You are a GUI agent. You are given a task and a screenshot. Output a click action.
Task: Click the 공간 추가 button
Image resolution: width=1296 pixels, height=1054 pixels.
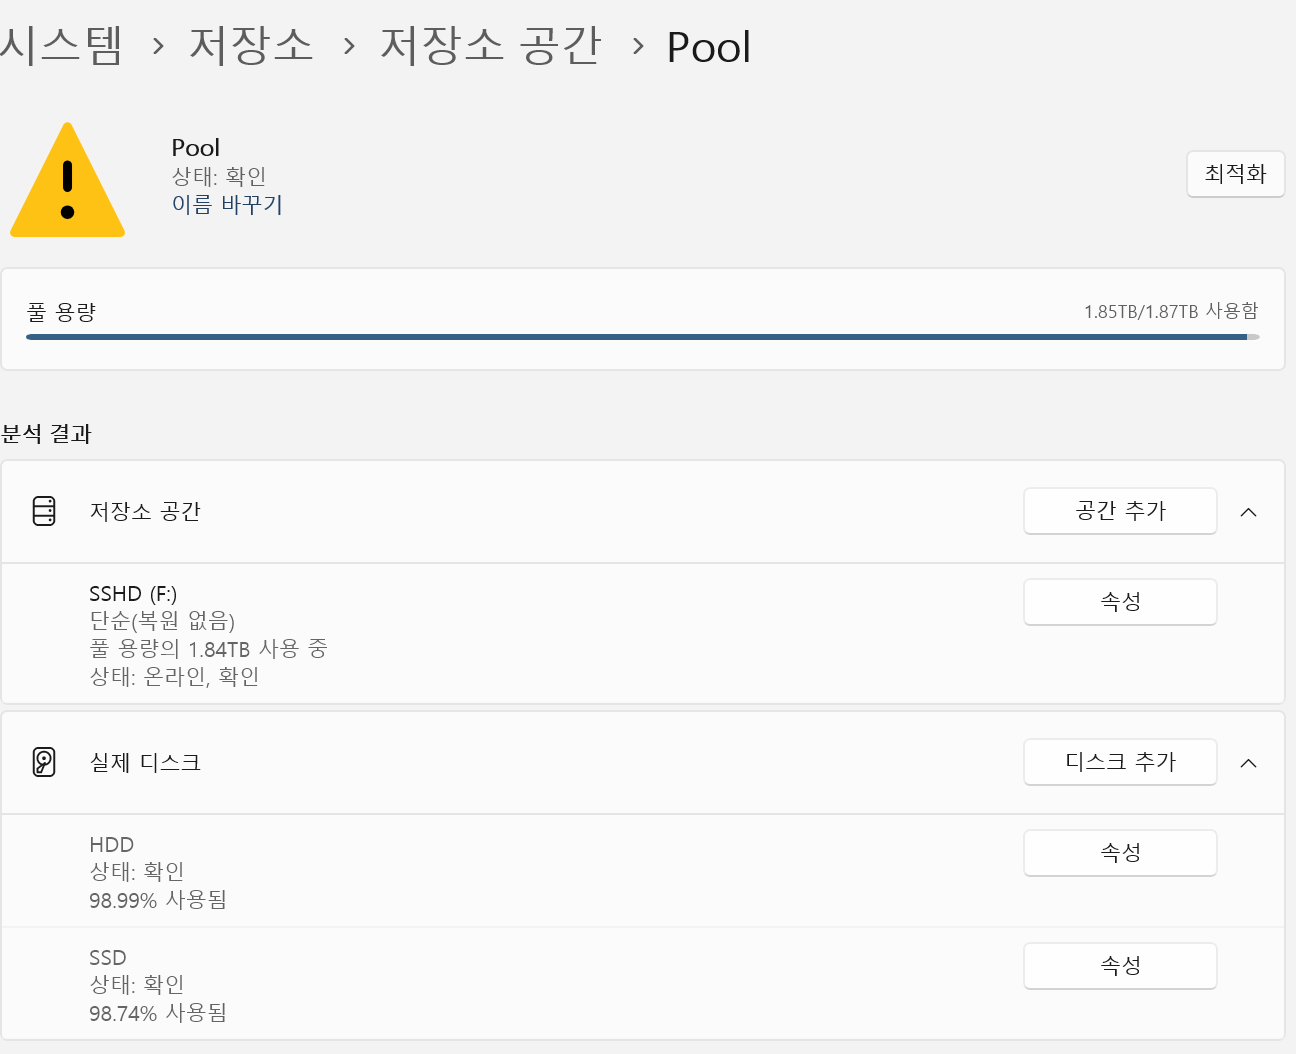click(x=1120, y=511)
